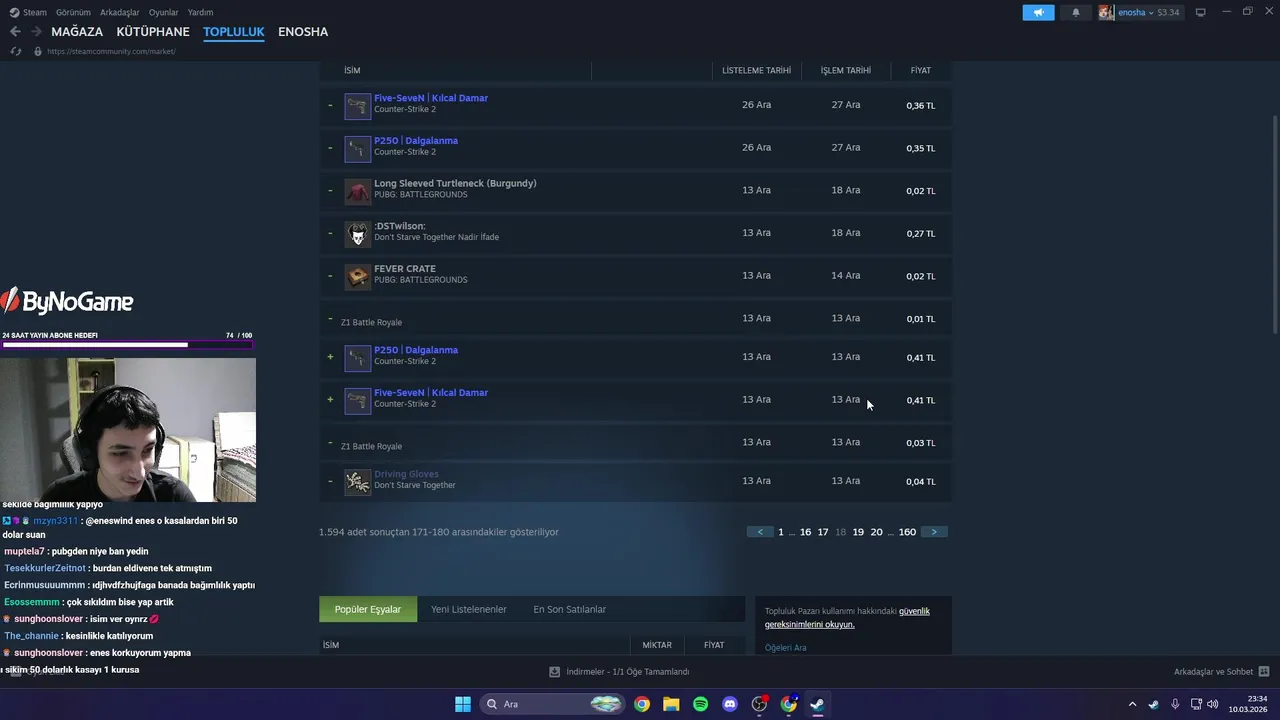Click Z1 Battle Royale 0,01 TL row text
Image resolution: width=1280 pixels, height=720 pixels.
(x=371, y=322)
